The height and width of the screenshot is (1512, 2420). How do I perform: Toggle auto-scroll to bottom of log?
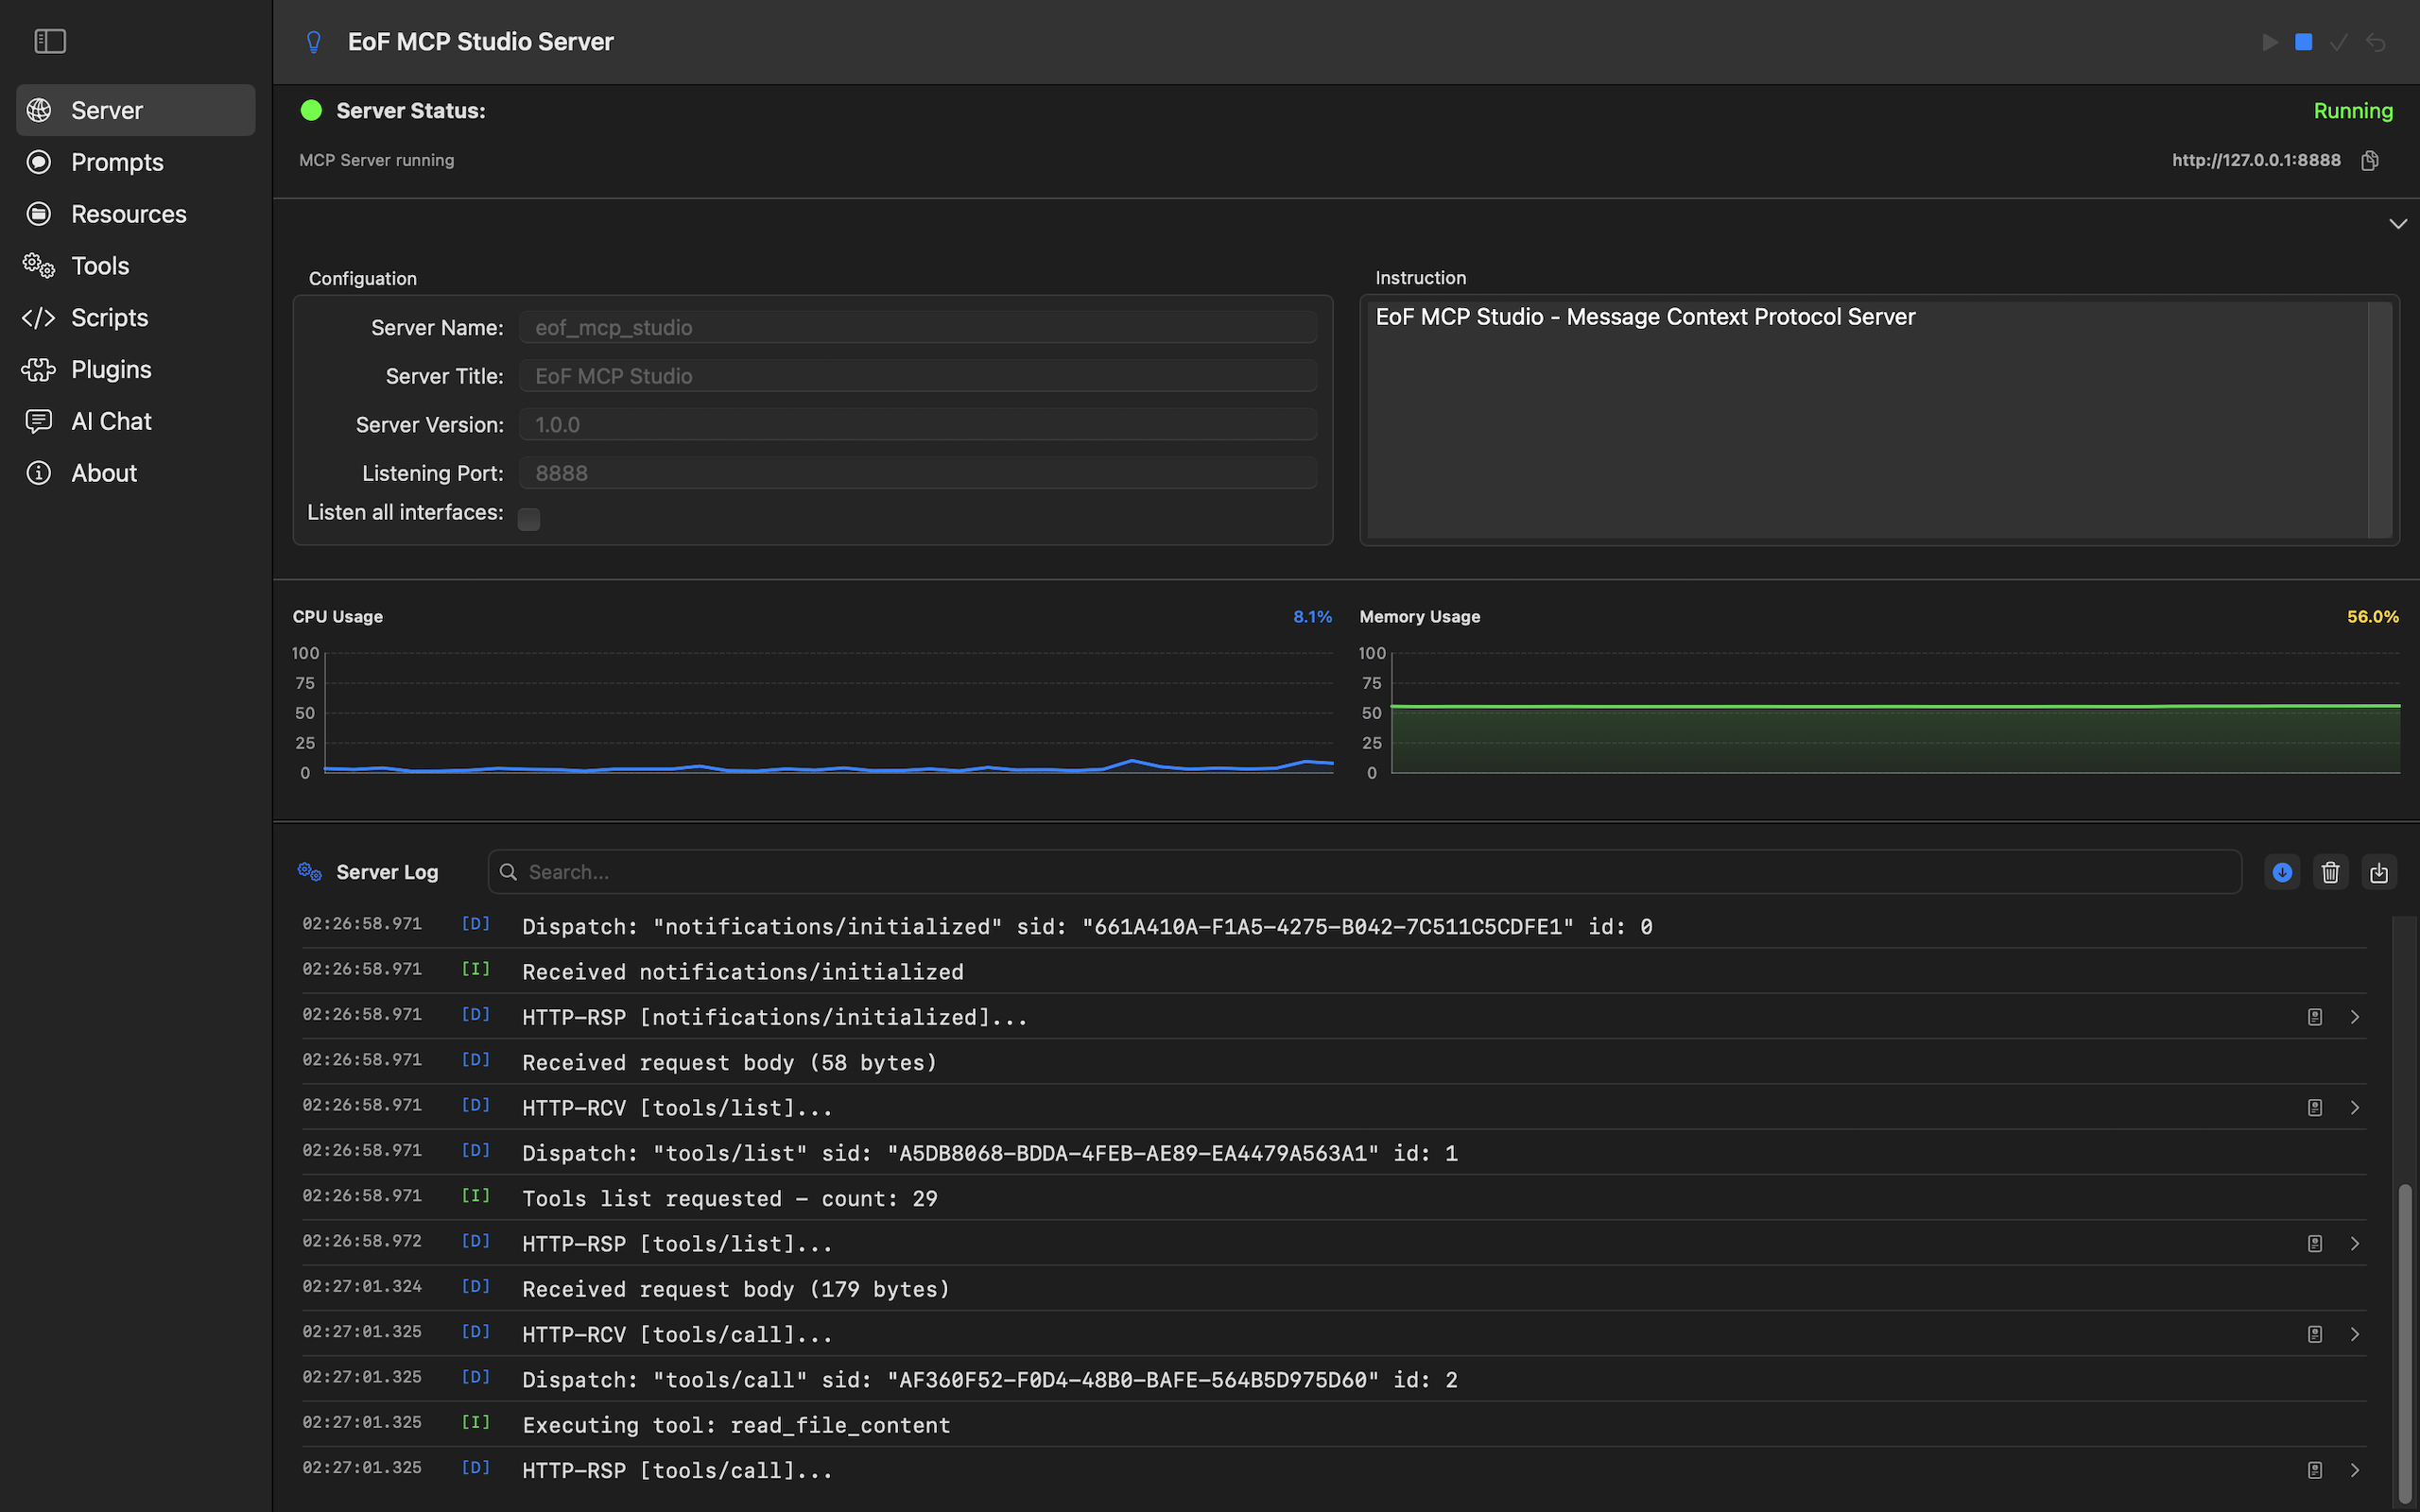click(x=2282, y=872)
